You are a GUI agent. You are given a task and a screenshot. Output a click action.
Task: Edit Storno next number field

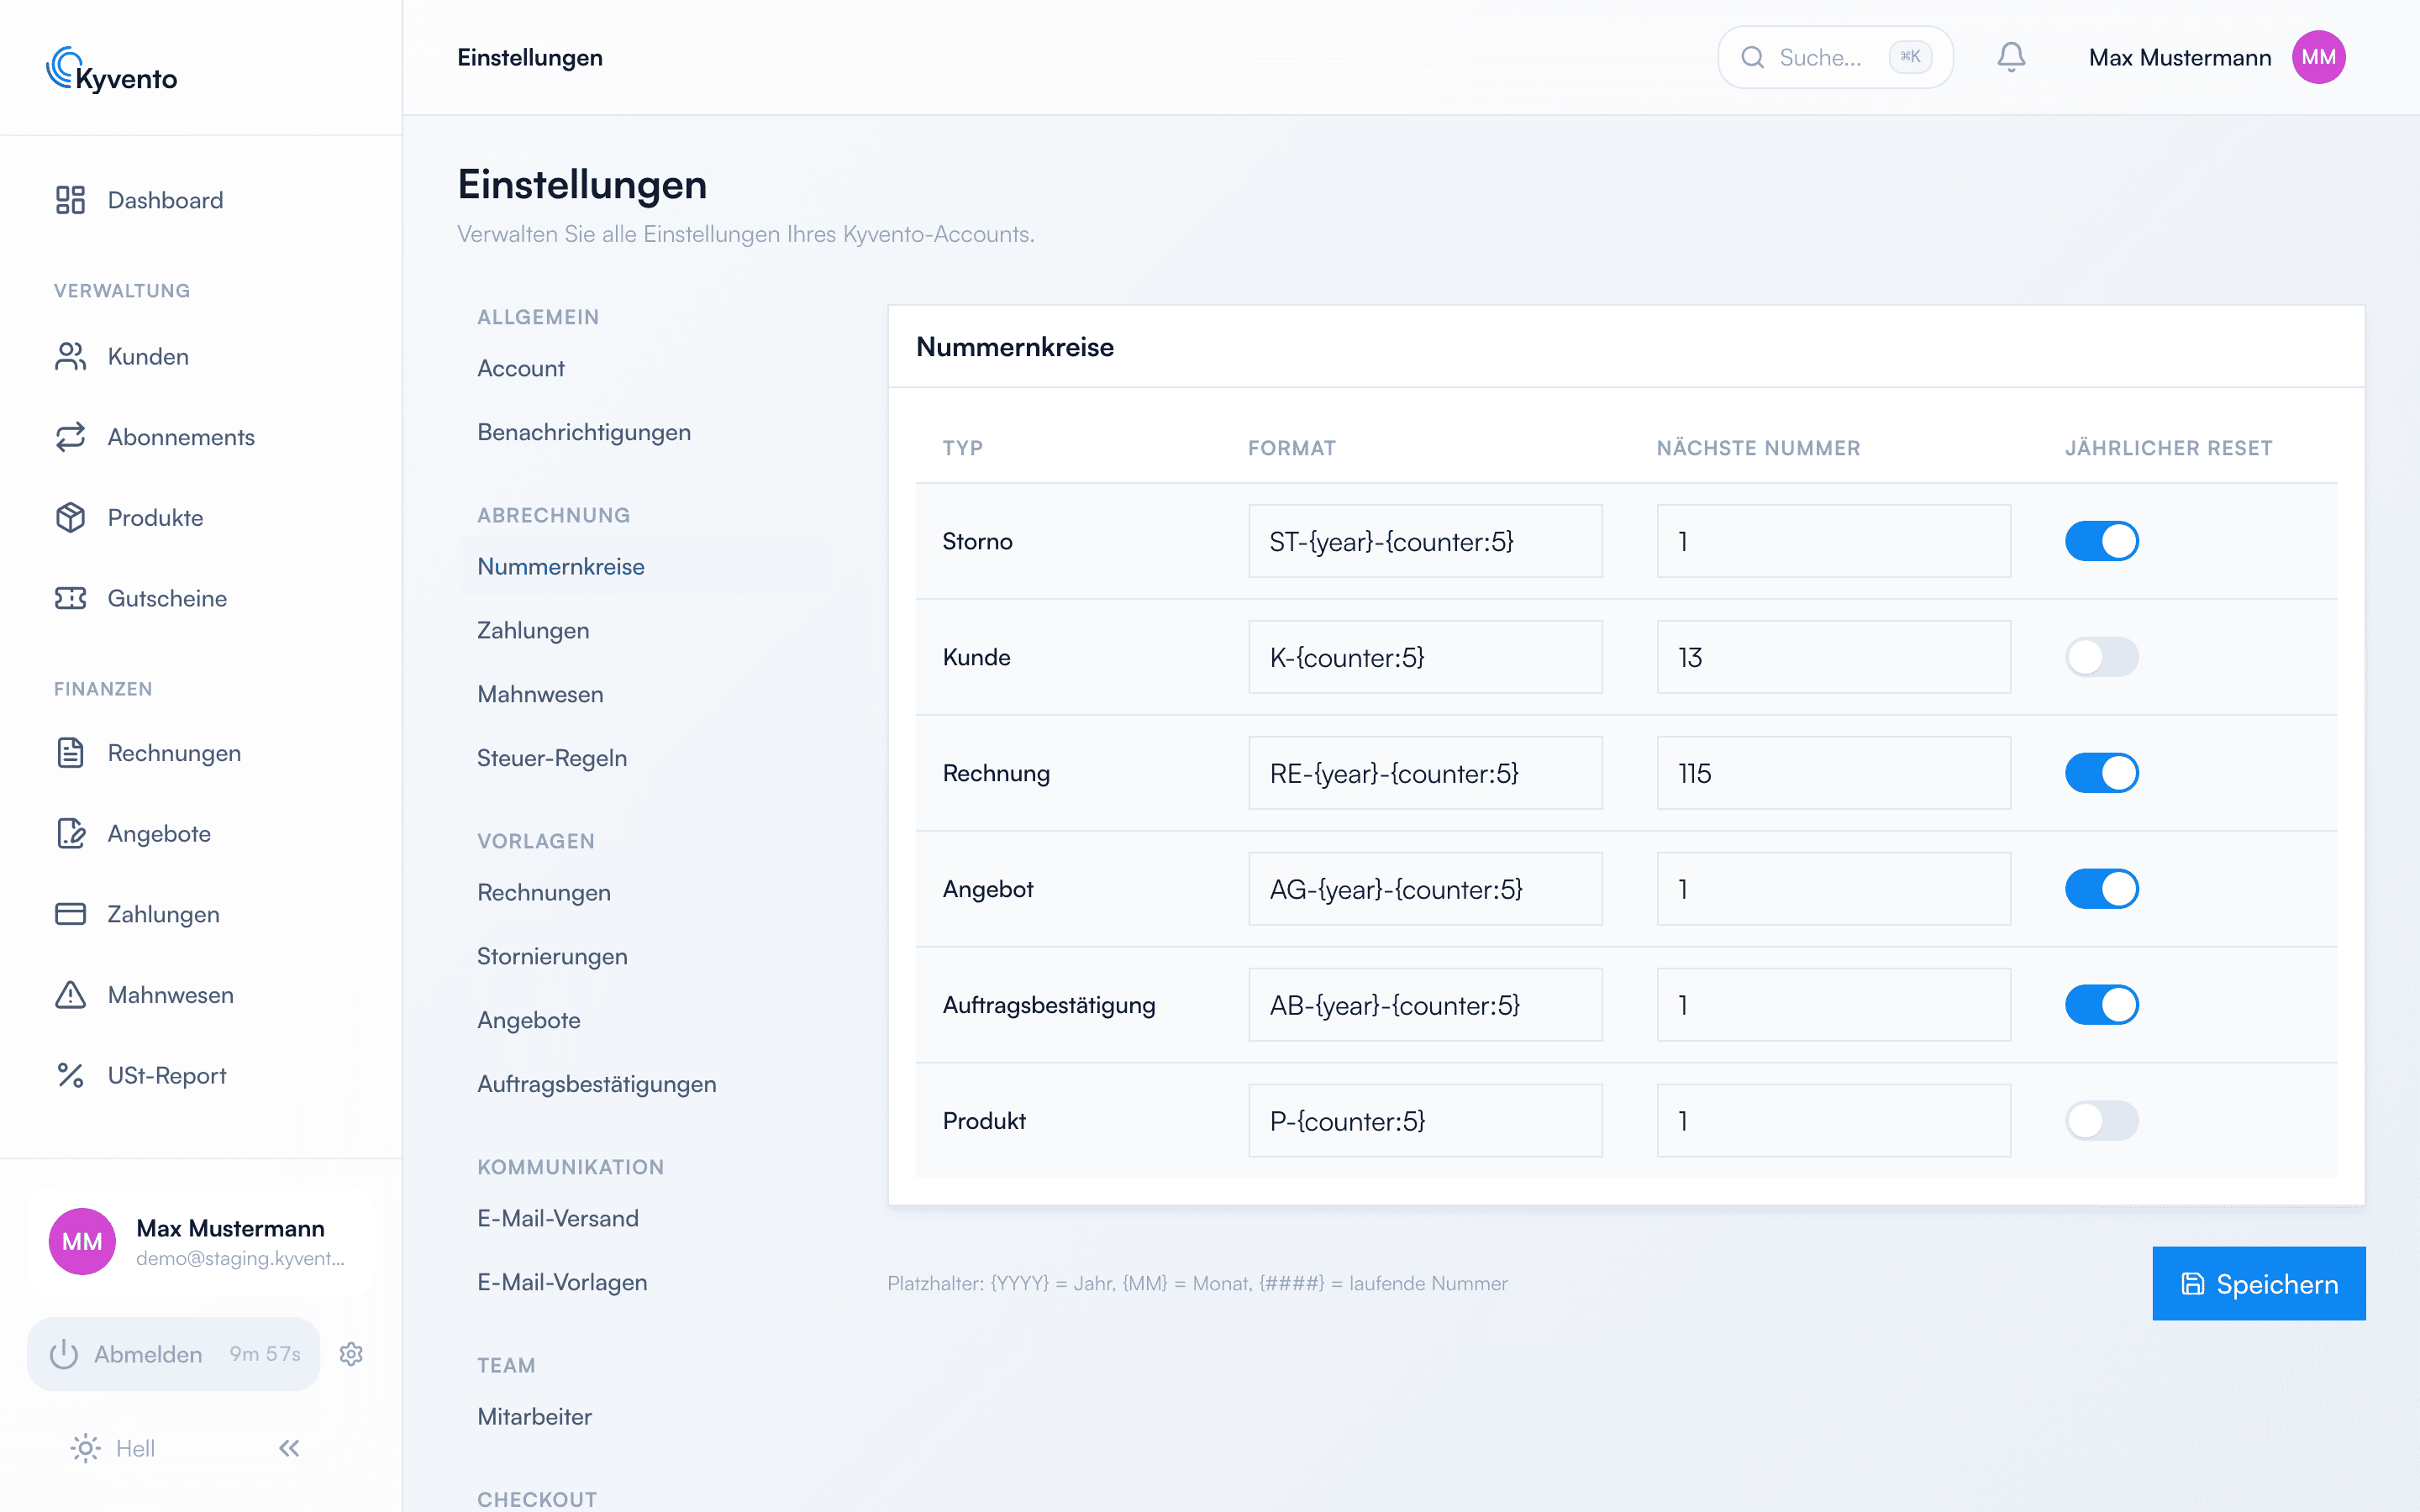click(x=1833, y=541)
